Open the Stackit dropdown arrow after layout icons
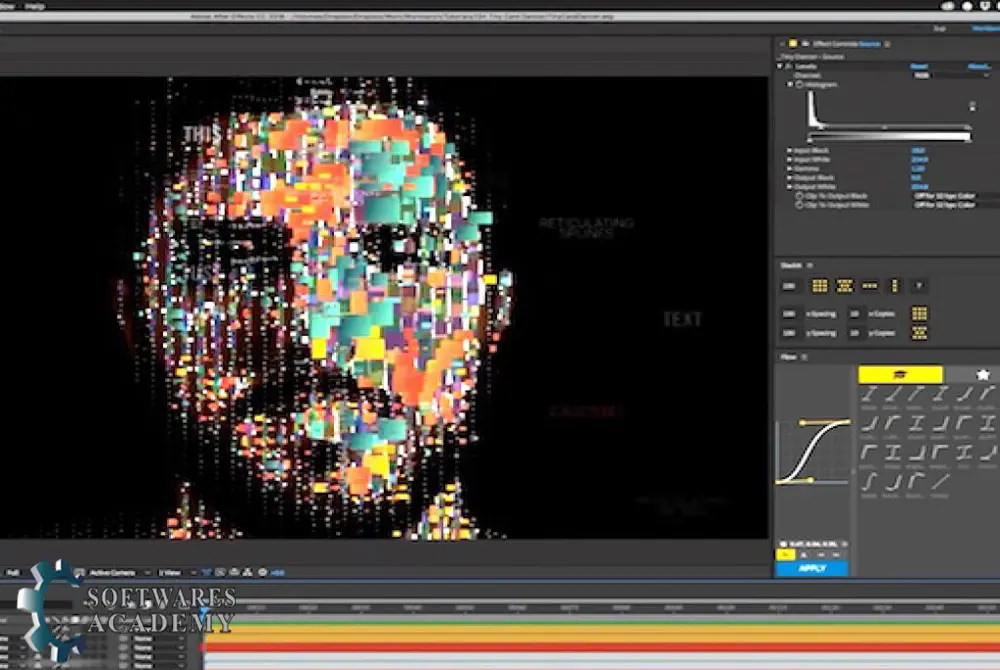This screenshot has height=670, width=1000. click(x=919, y=286)
